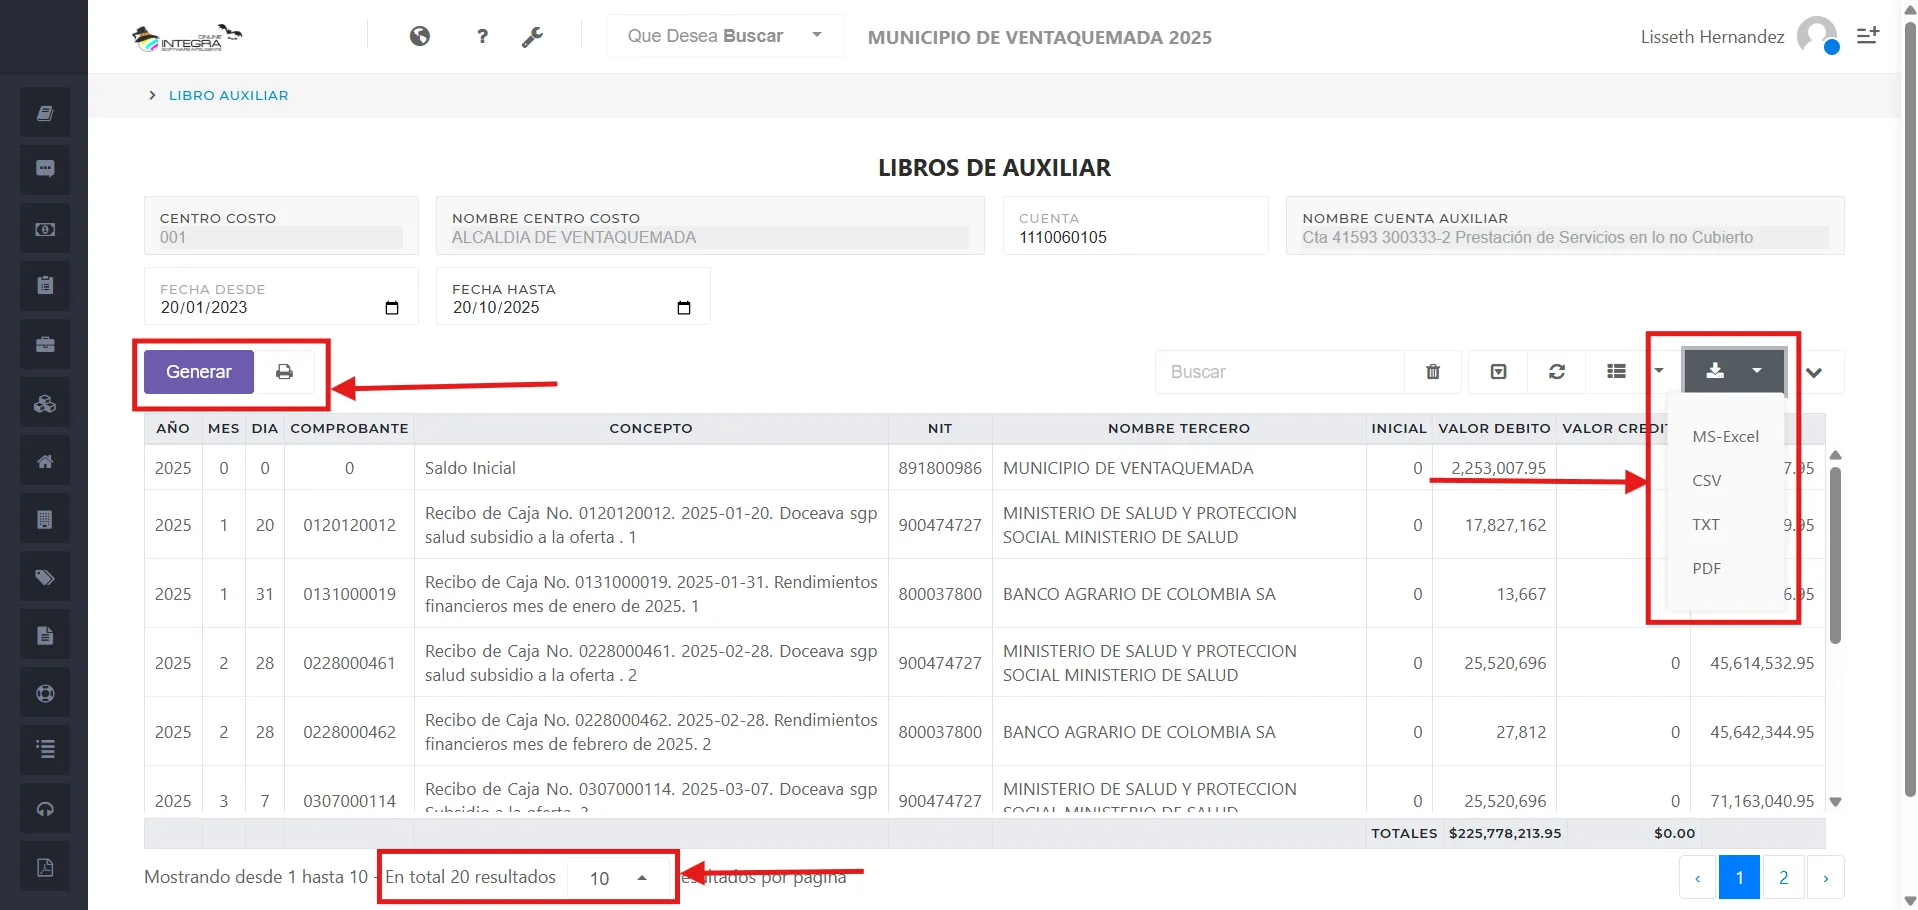Viewport: 1918px width, 910px height.
Task: Click the wrench tools icon
Action: pos(533,36)
